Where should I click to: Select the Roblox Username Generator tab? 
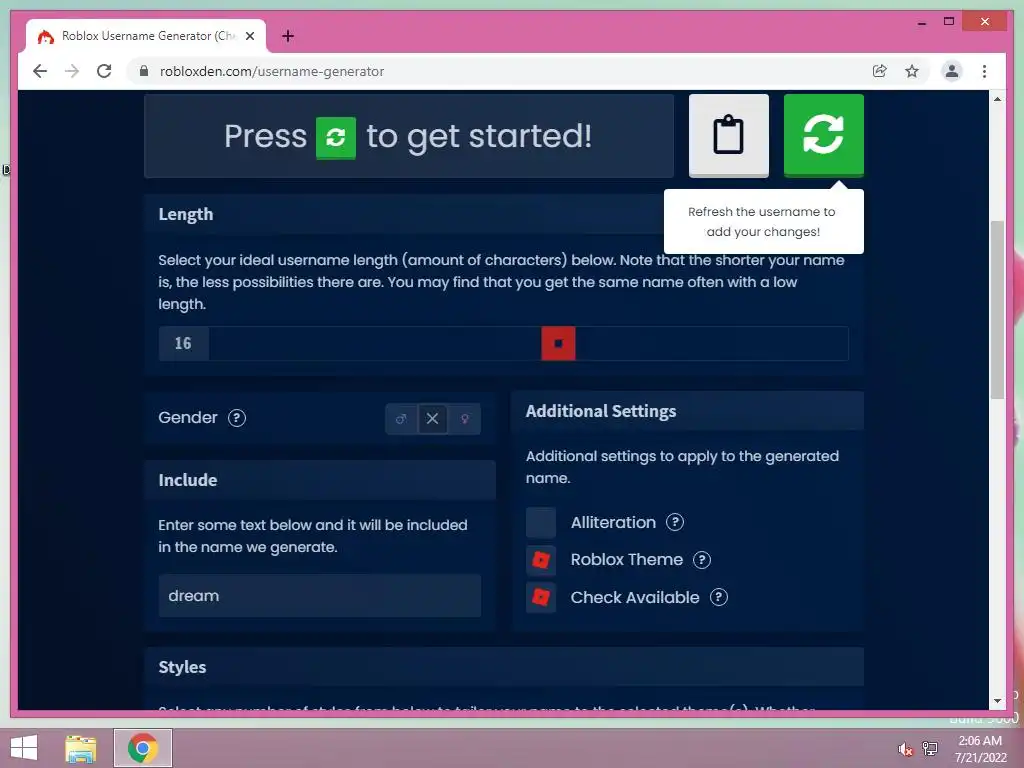pyautogui.click(x=146, y=36)
